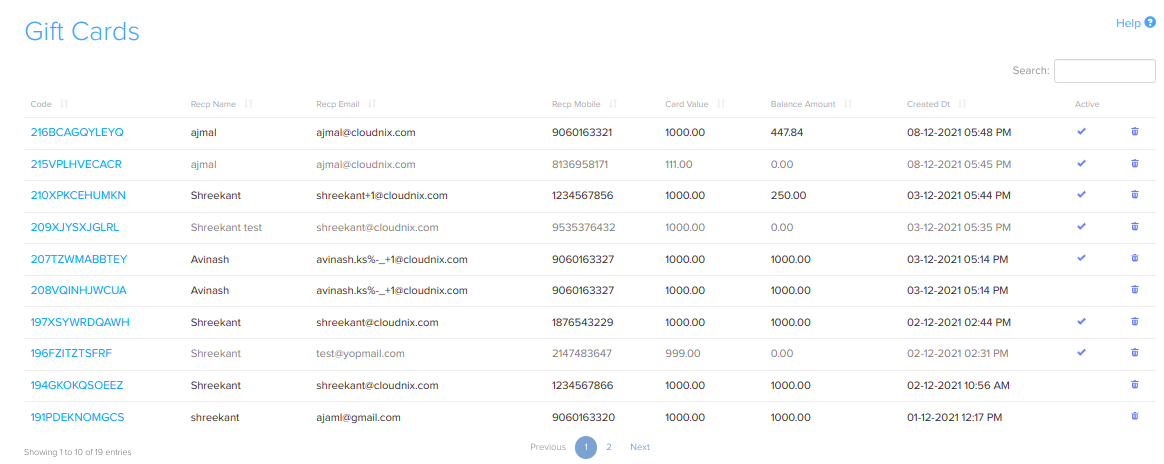Sort by Card Value column arrows
The height and width of the screenshot is (464, 1164).
[x=721, y=104]
